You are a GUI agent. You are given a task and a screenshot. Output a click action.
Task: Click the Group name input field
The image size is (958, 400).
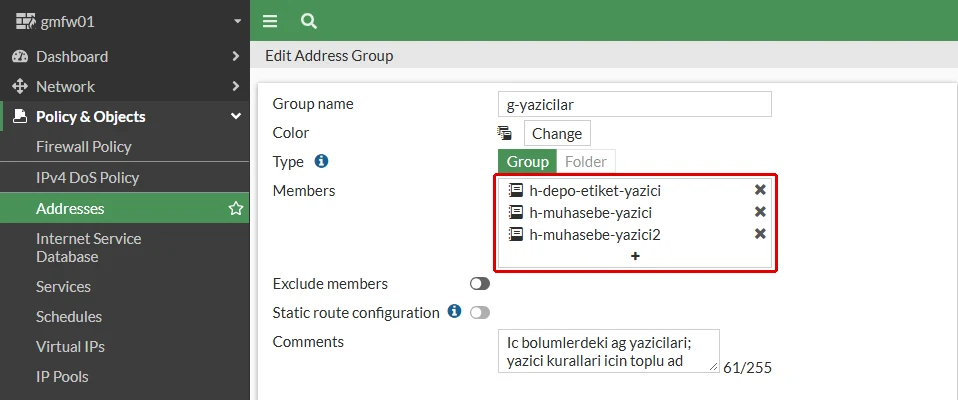click(635, 104)
